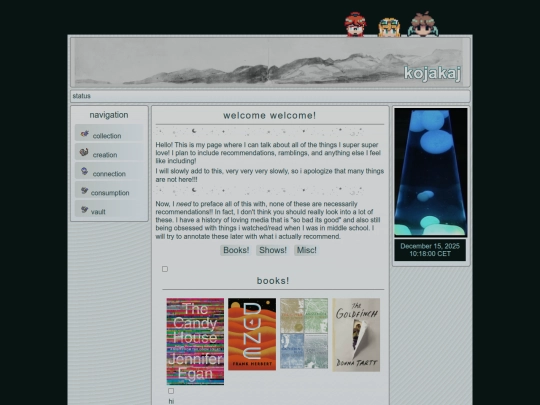This screenshot has width=540, height=405.
Task: Click the mountain banner image
Action: [x=269, y=62]
